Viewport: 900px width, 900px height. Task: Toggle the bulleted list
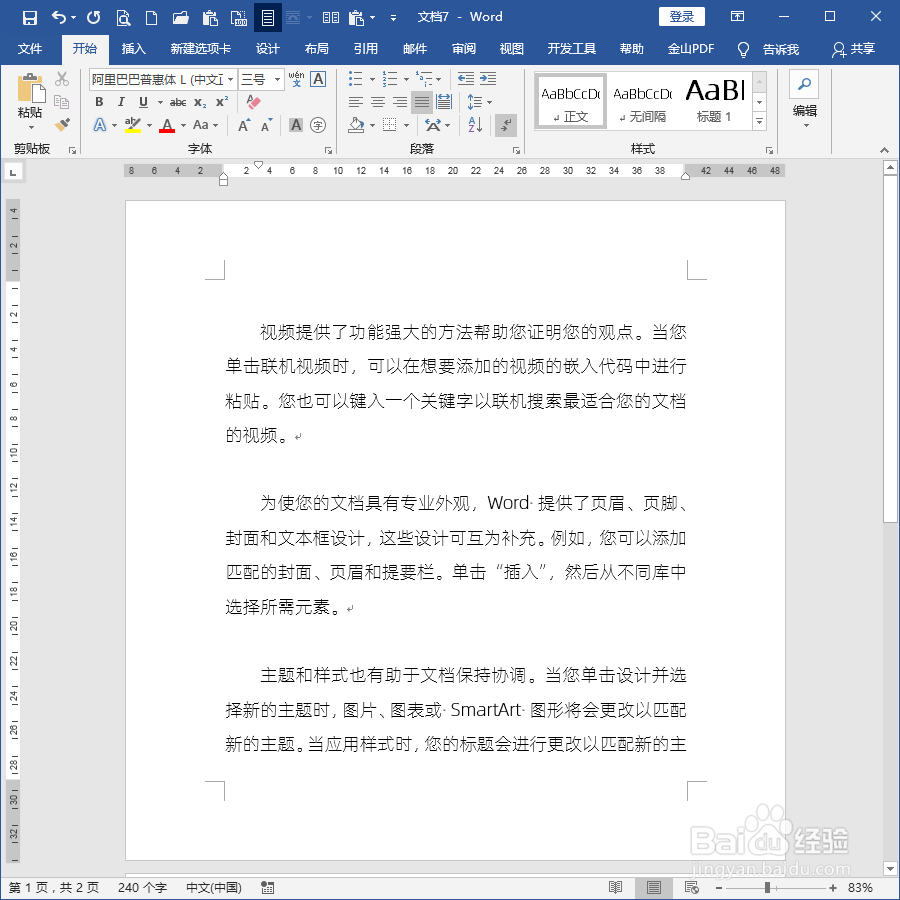click(354, 77)
